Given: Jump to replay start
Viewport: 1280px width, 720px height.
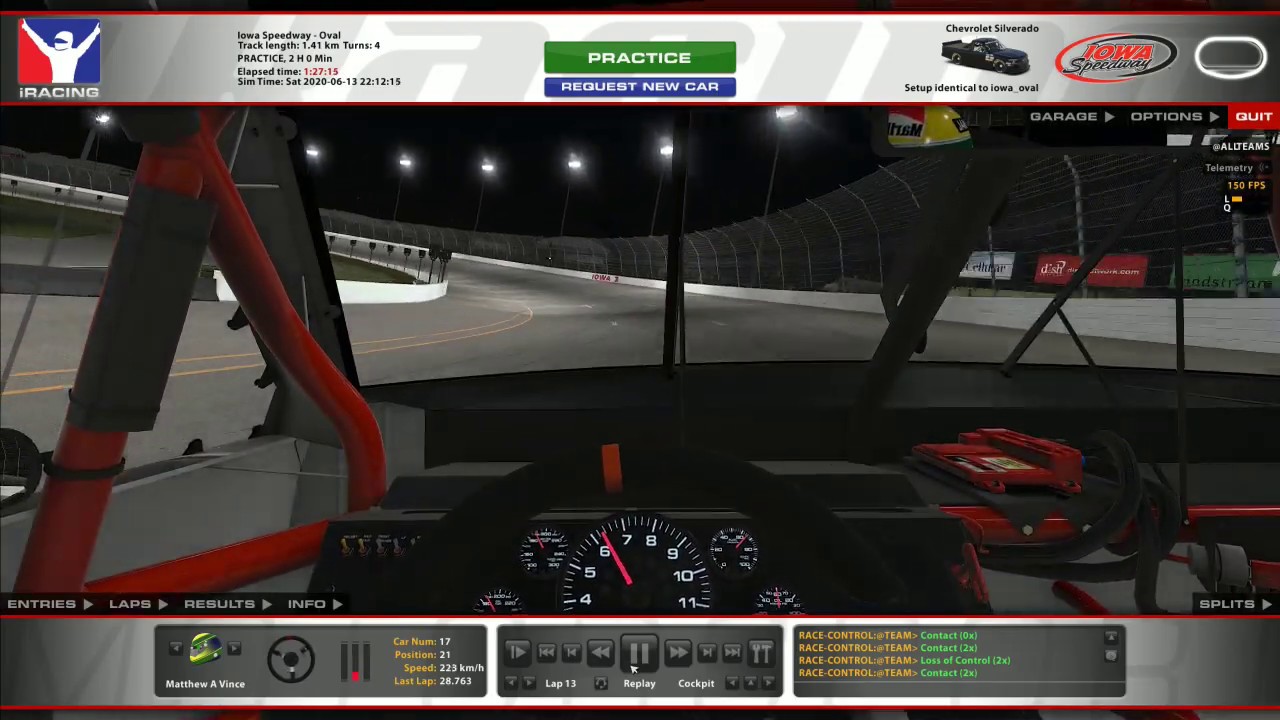Looking at the screenshot, I should (x=546, y=652).
